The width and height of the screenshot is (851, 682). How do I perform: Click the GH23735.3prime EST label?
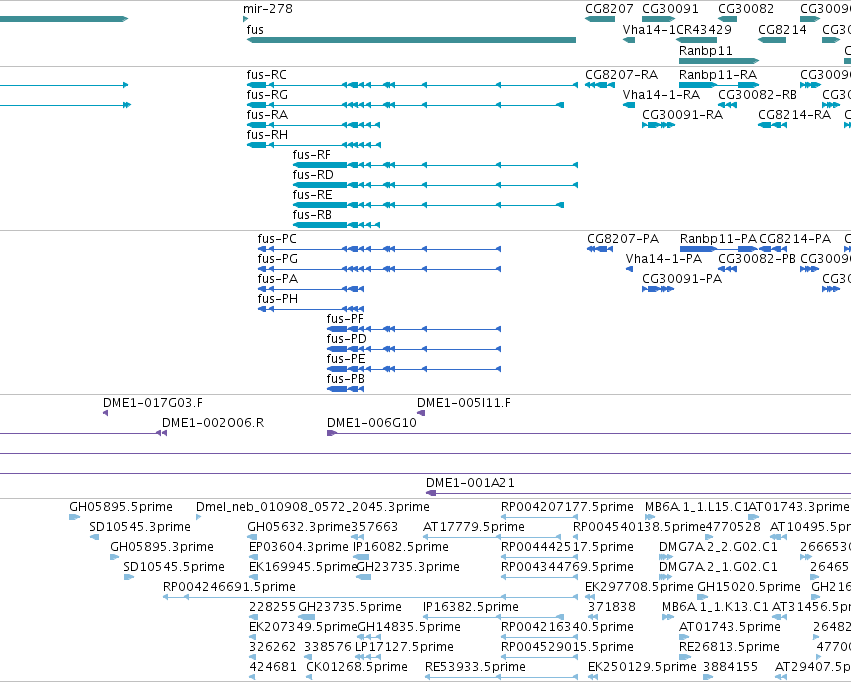pos(408,567)
